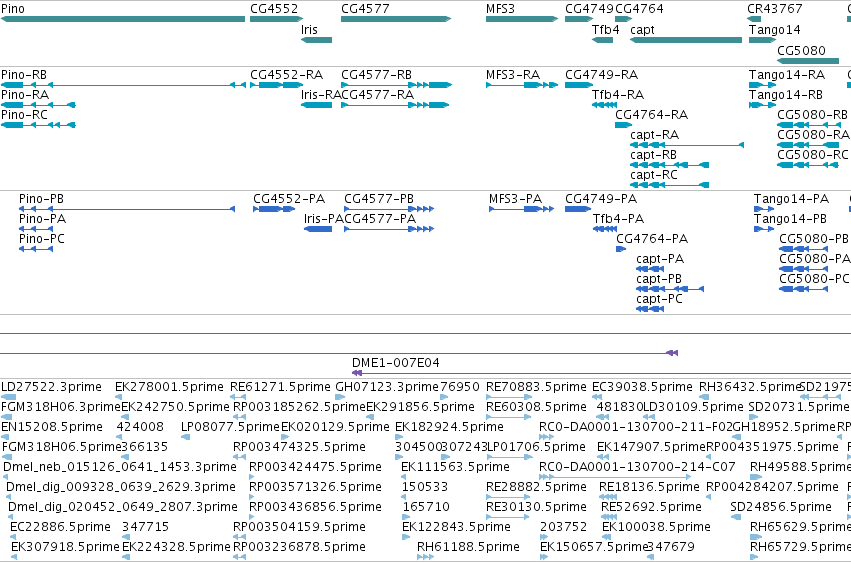851x562 pixels.
Task: Click the capt-RC transcript label
Action: pos(654,175)
